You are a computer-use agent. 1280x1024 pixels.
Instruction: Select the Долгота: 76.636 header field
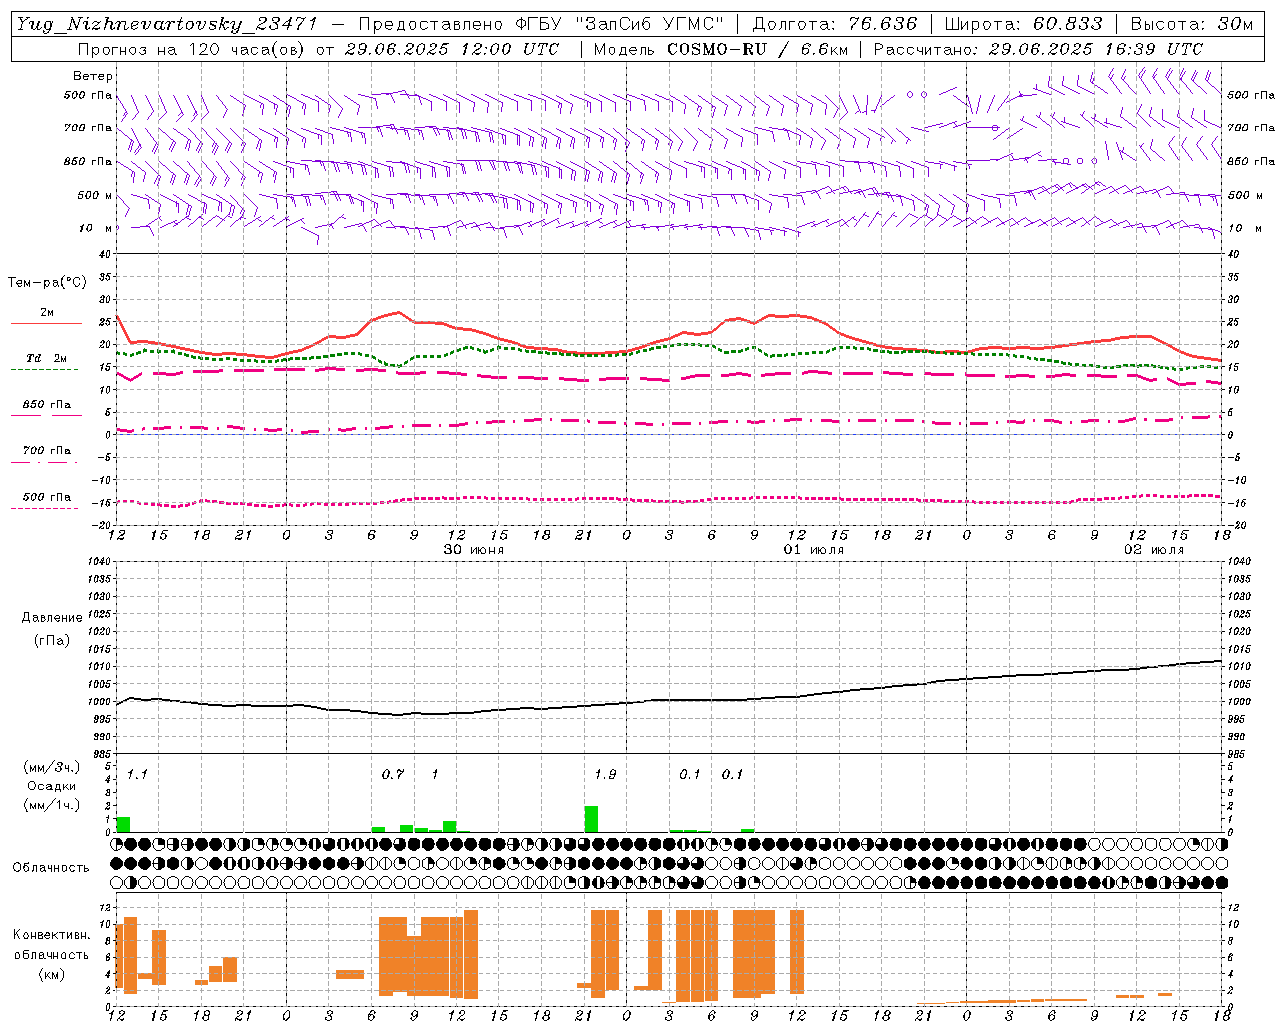pyautogui.click(x=835, y=24)
